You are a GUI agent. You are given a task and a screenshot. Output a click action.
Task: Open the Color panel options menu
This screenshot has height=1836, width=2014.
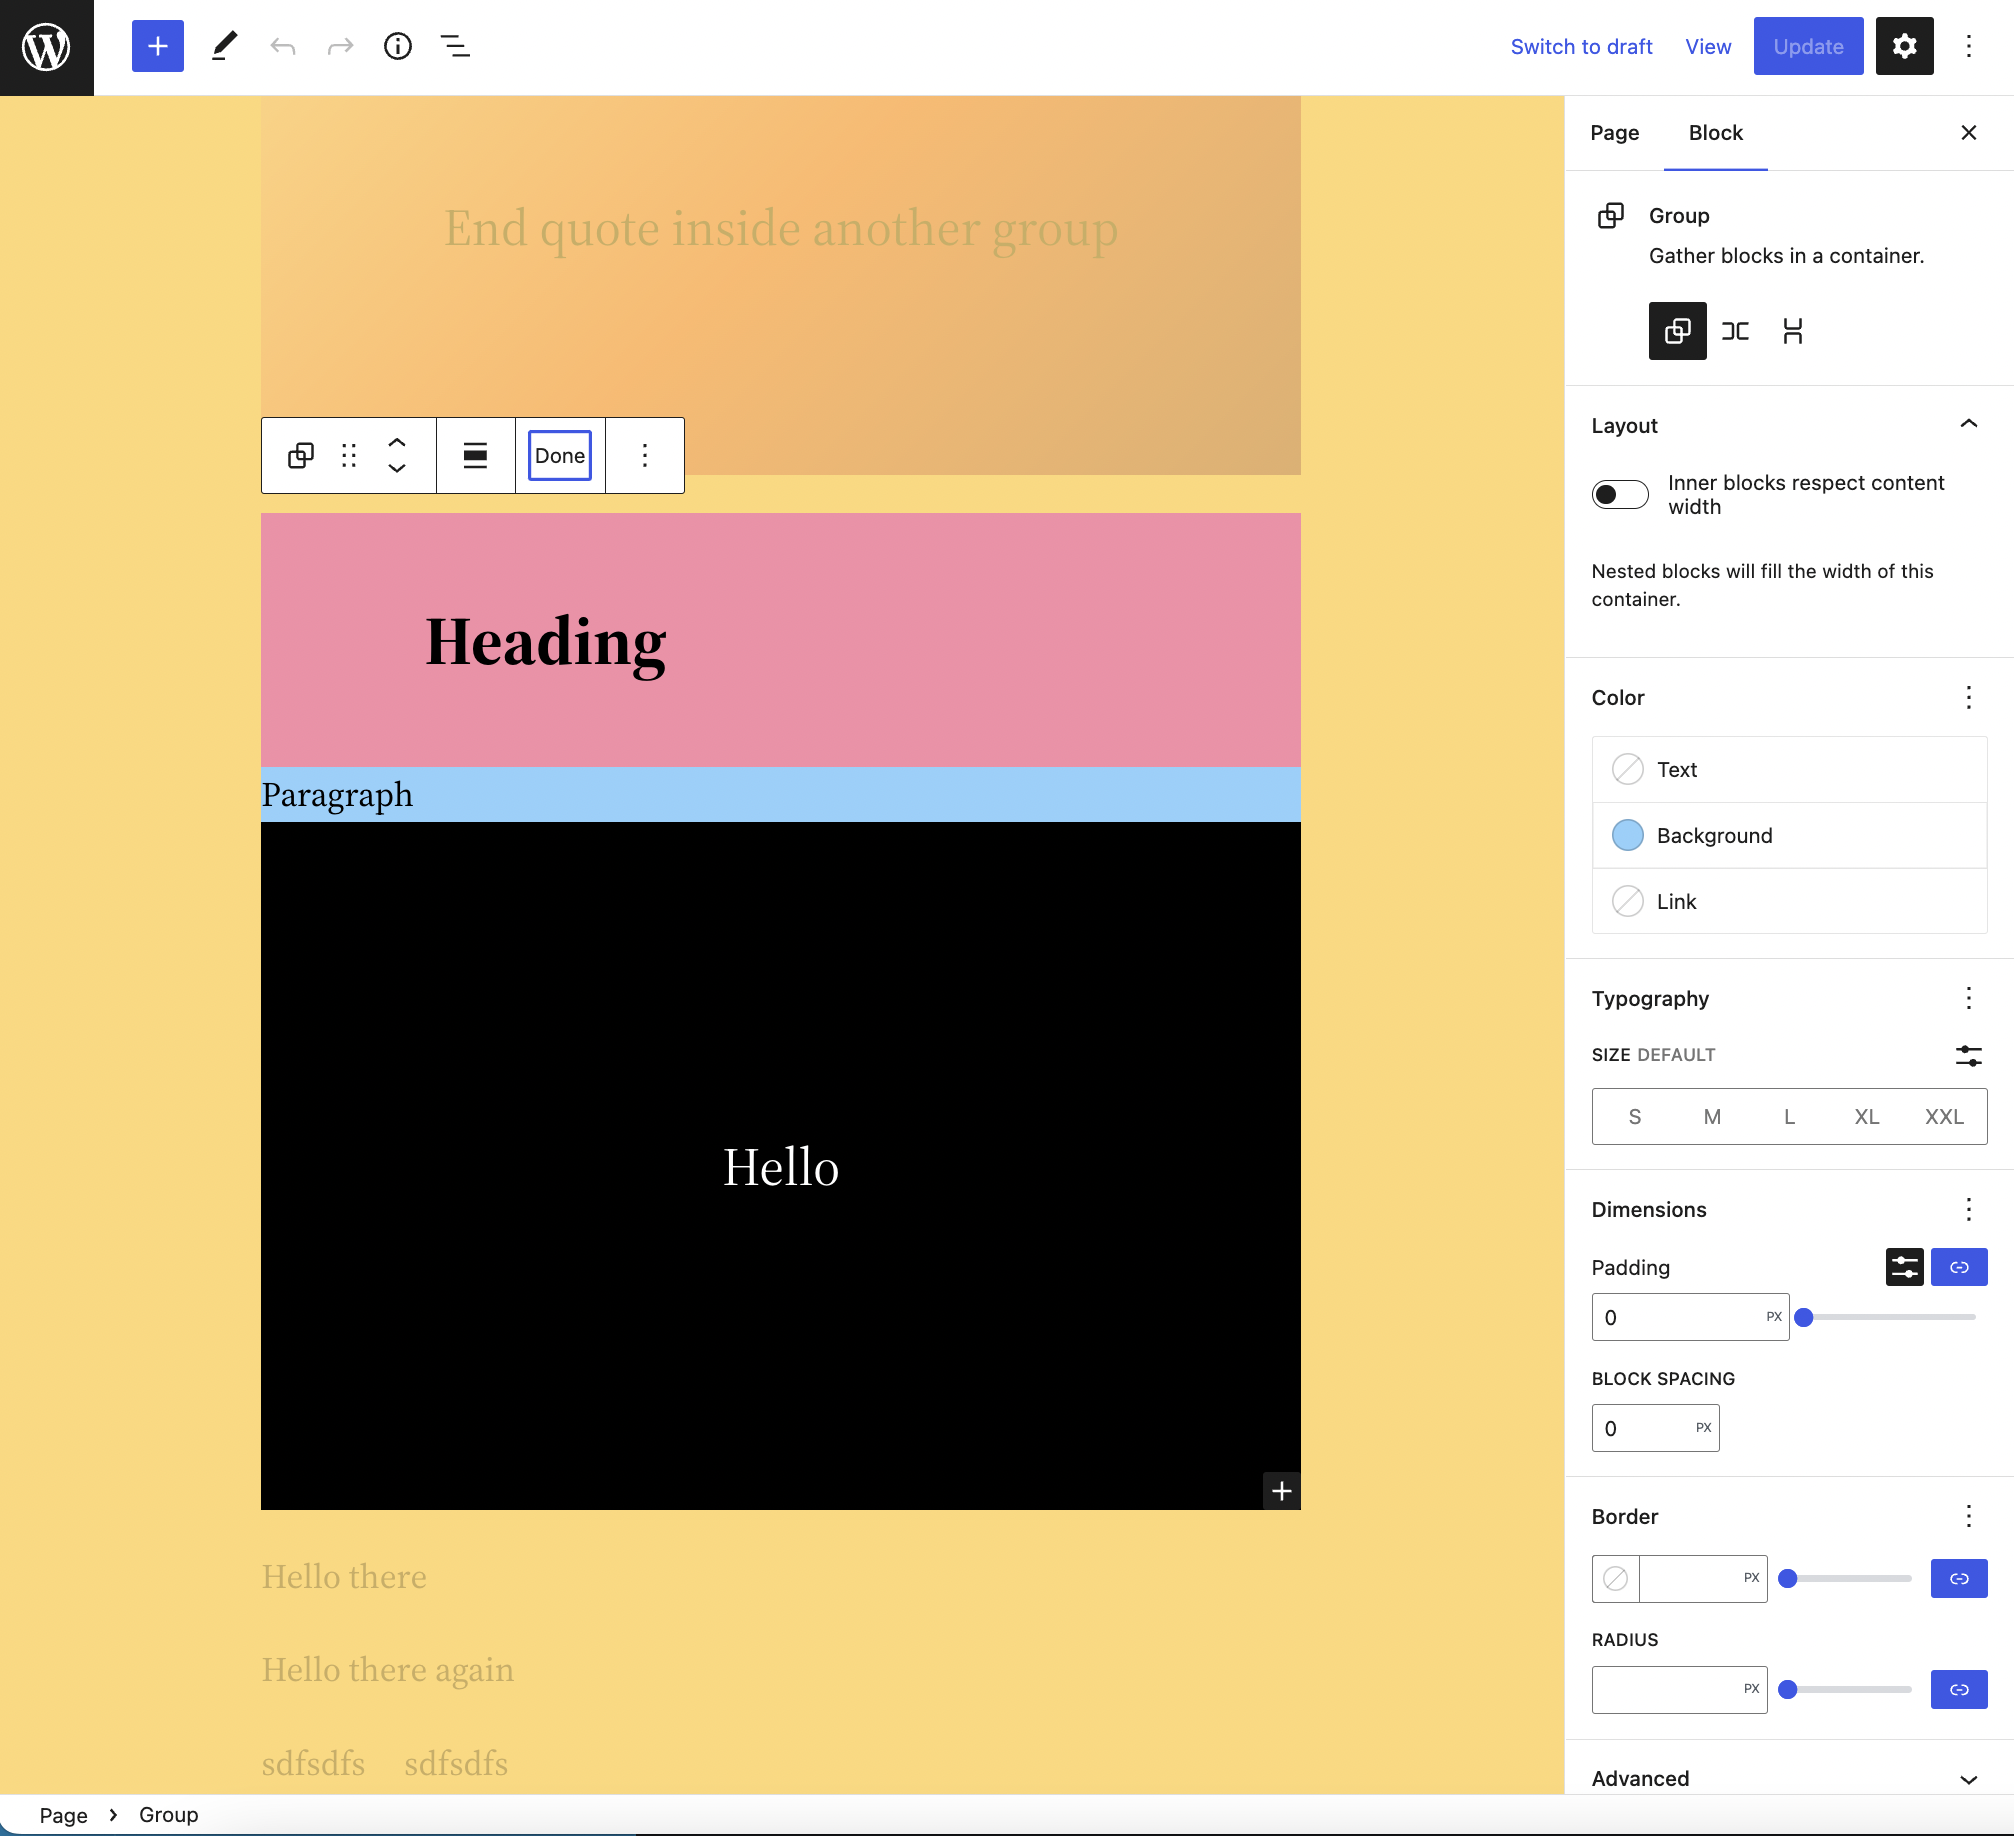coord(1968,697)
